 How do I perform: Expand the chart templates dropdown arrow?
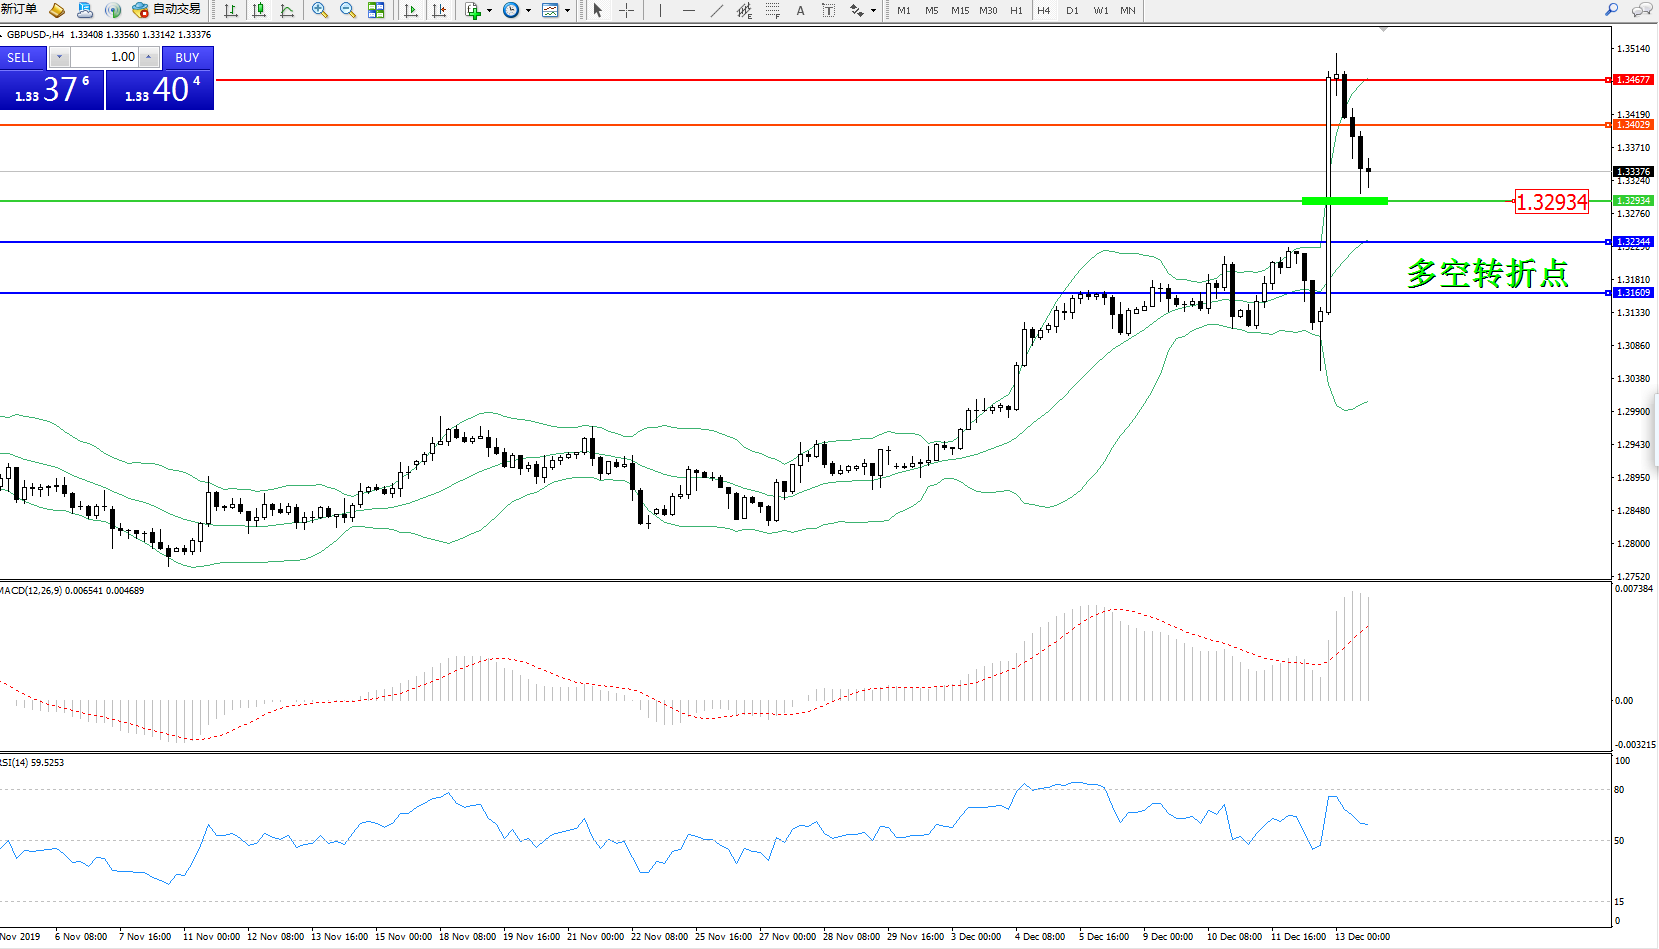click(x=567, y=11)
